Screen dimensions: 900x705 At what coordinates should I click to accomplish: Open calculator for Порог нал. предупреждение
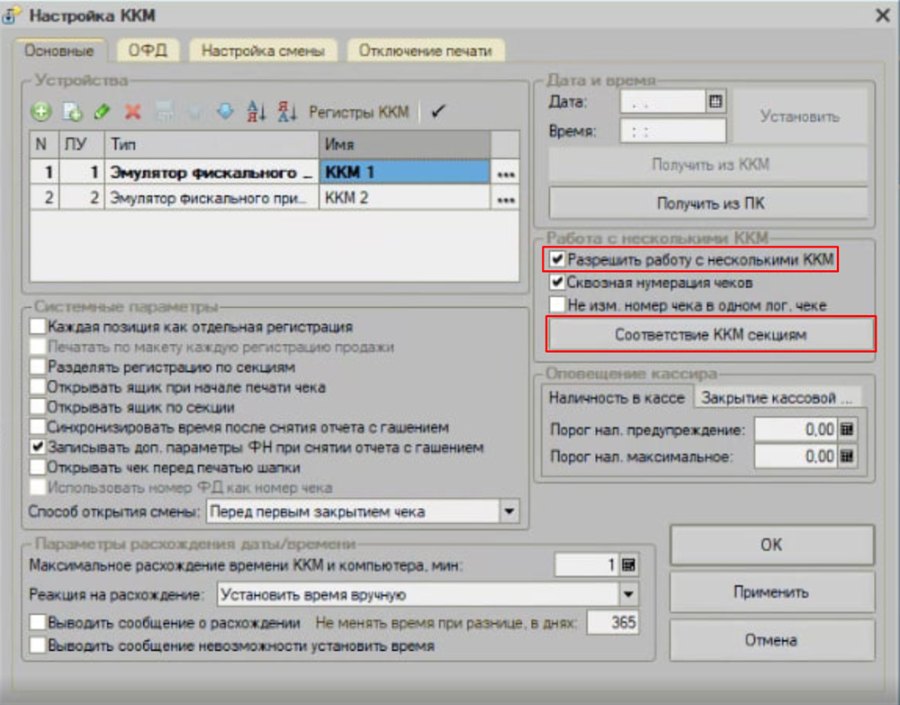point(847,429)
